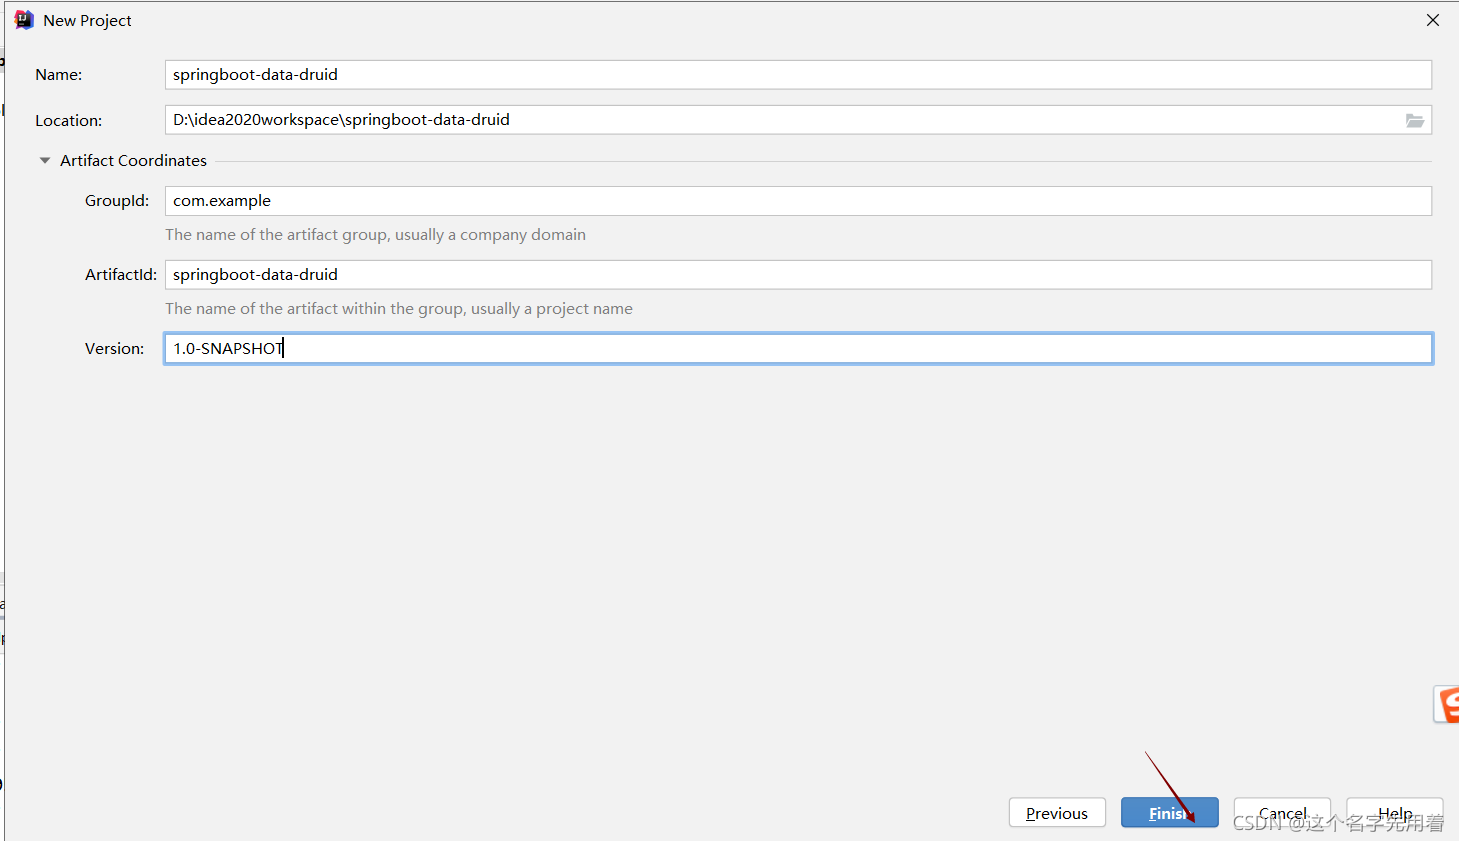
Task: Click the "GroupId:" label
Action: click(117, 201)
